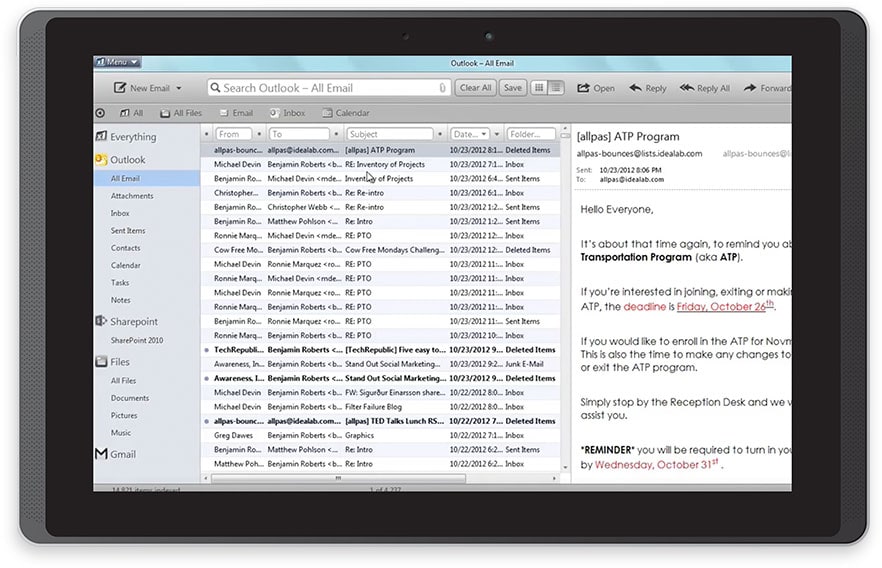Click the Save search button

coord(512,88)
